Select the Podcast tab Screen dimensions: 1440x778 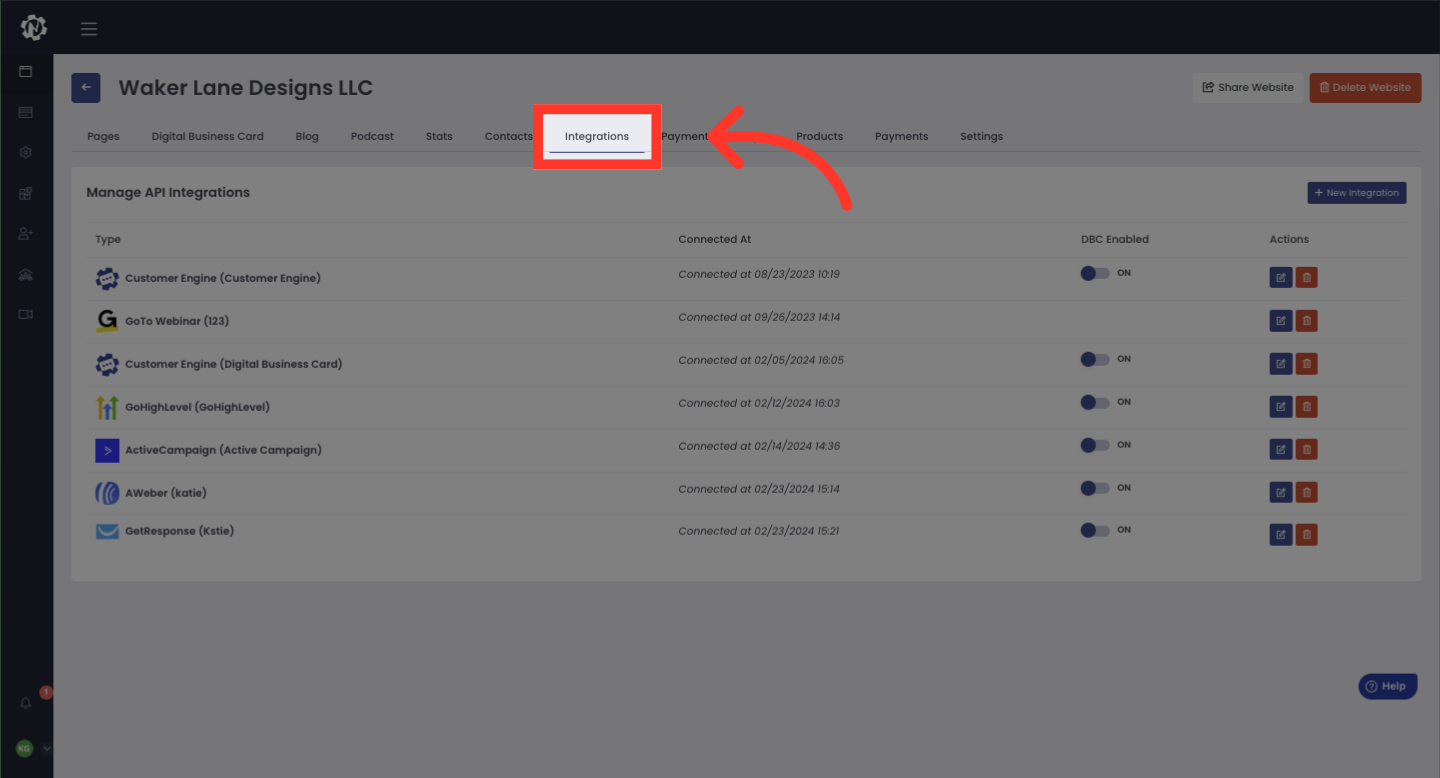point(372,136)
